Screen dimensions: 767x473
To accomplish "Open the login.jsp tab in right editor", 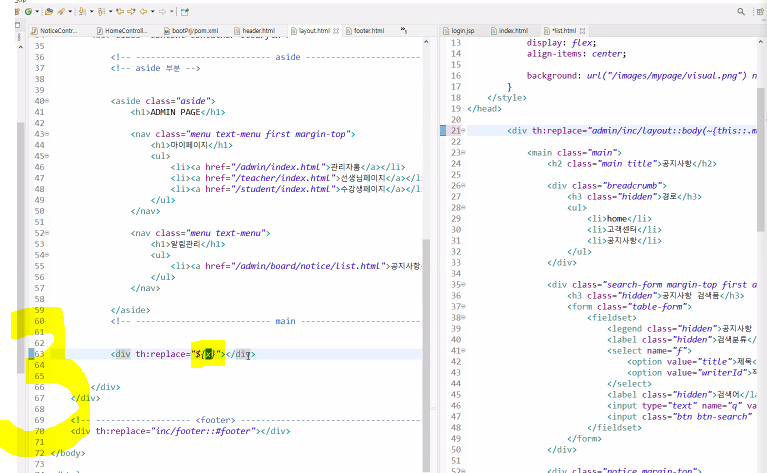I will click(458, 30).
